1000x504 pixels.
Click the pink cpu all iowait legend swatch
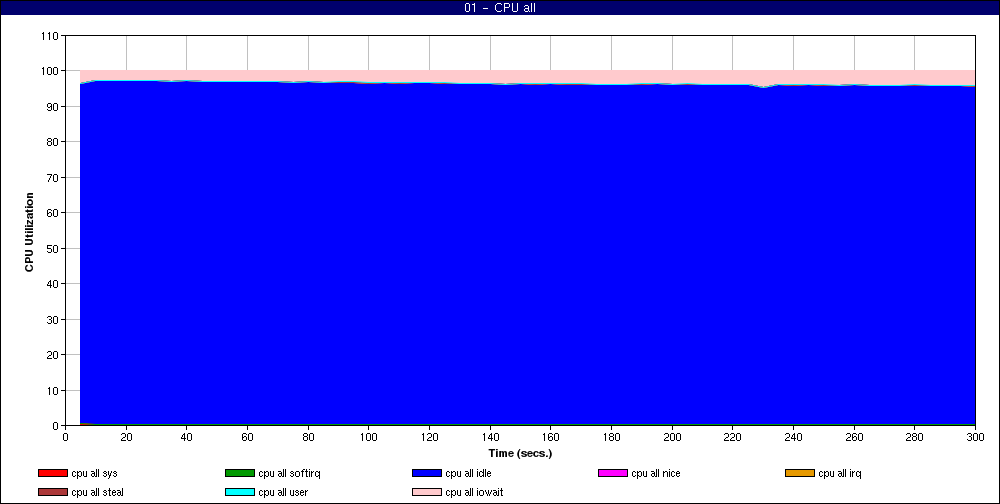(x=427, y=493)
